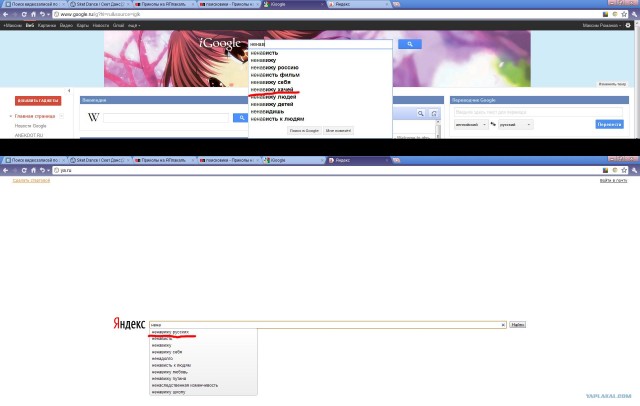
Task: Open Видео in Google top bar
Action: (x=66, y=25)
